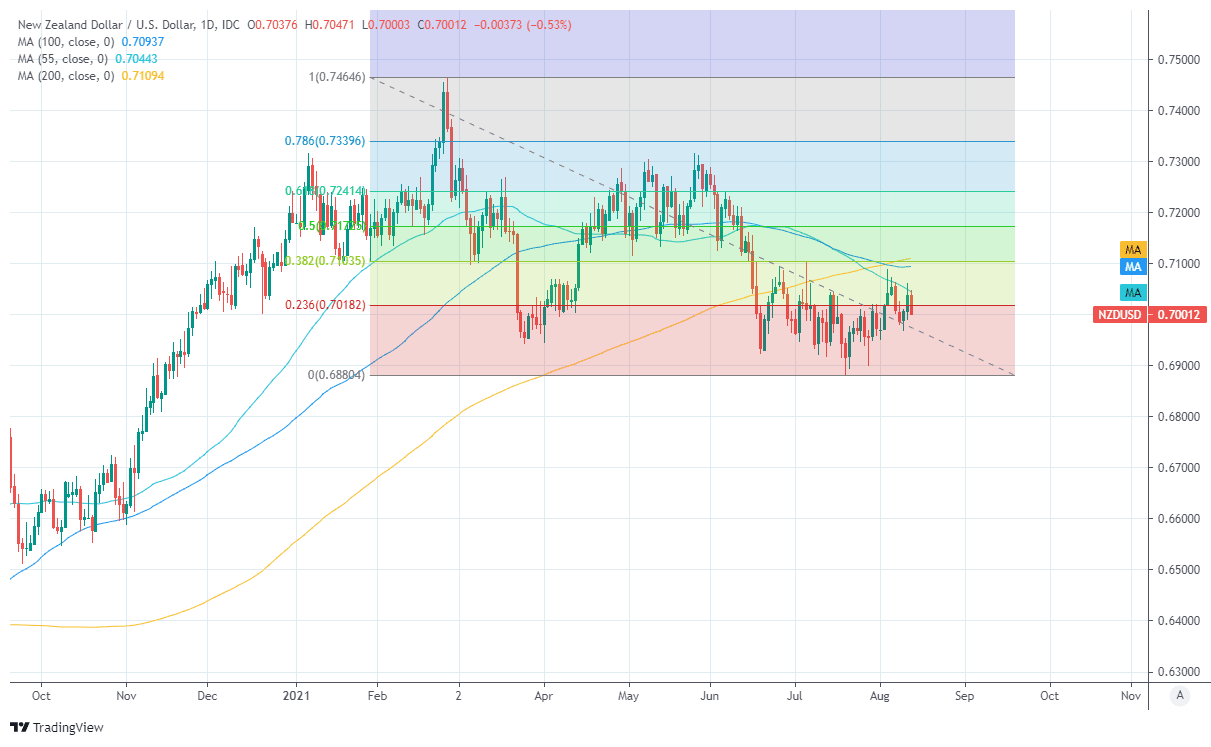Click the TradingView logo
Viewport: 1211px width, 747px height.
(x=57, y=727)
